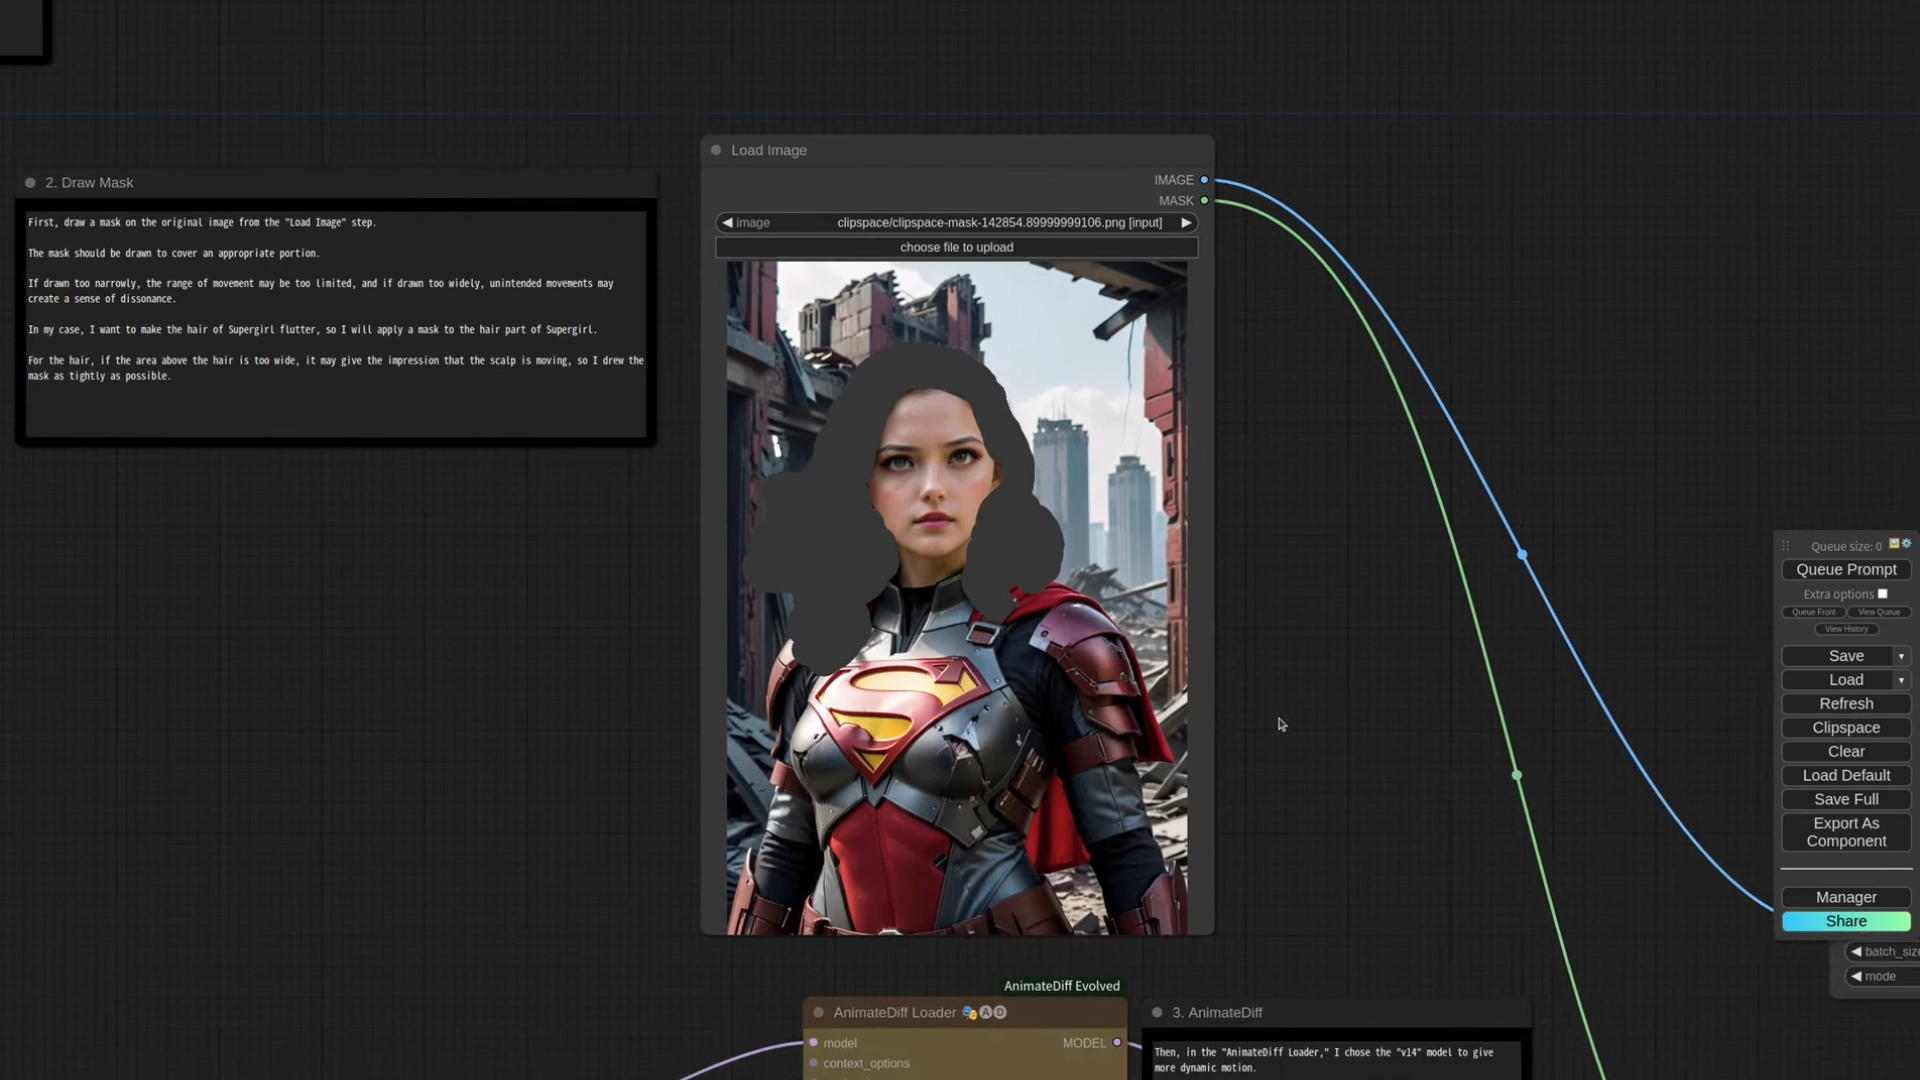Open the Manager button
This screenshot has width=1920, height=1080.
[1846, 898]
